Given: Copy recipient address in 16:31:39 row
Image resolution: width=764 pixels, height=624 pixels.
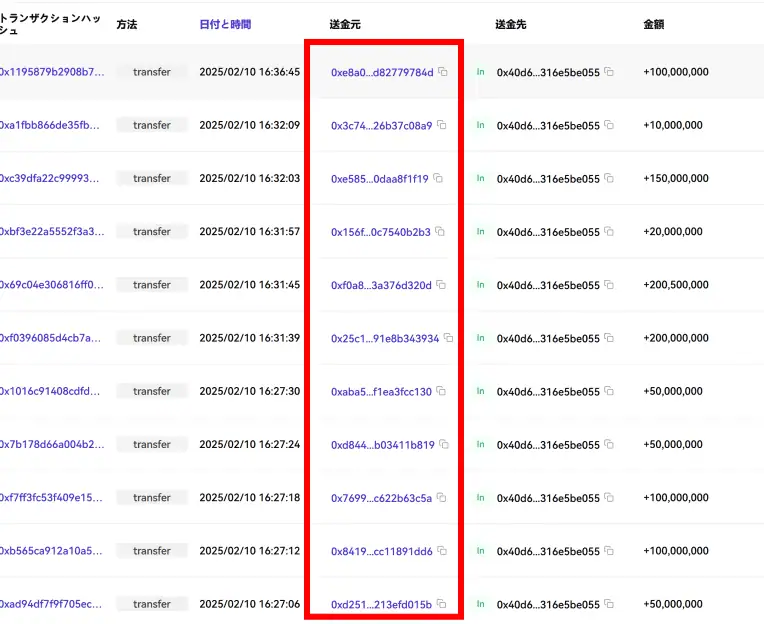Looking at the screenshot, I should tap(609, 338).
